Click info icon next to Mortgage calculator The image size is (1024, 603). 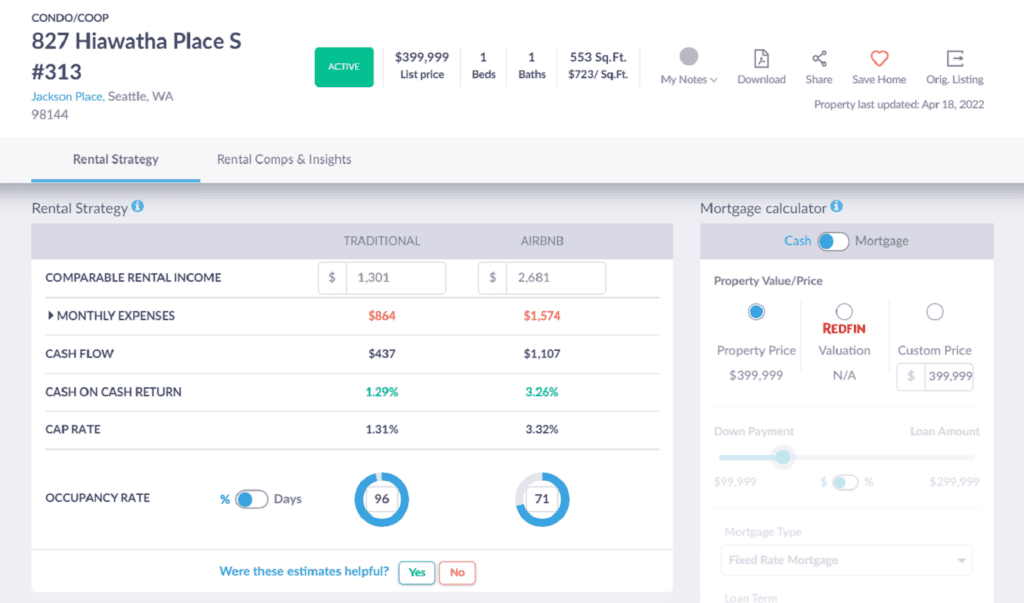pos(836,207)
